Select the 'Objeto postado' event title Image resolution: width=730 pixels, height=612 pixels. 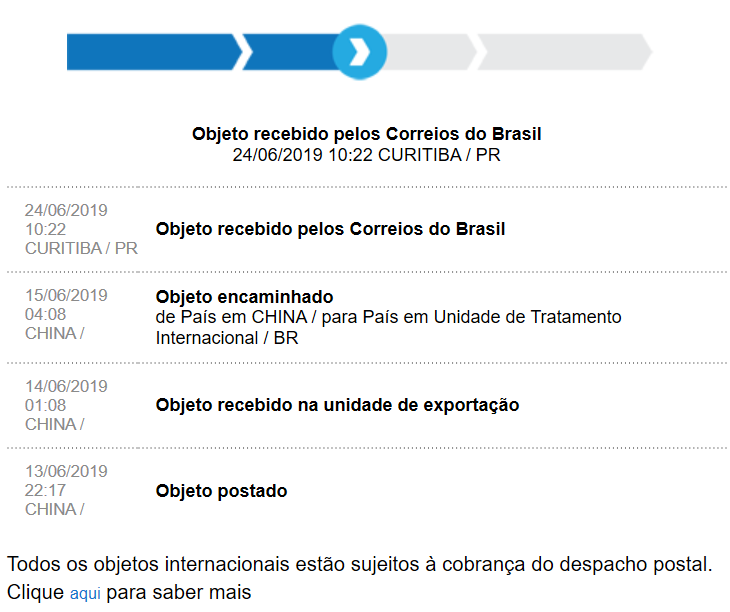tap(221, 491)
